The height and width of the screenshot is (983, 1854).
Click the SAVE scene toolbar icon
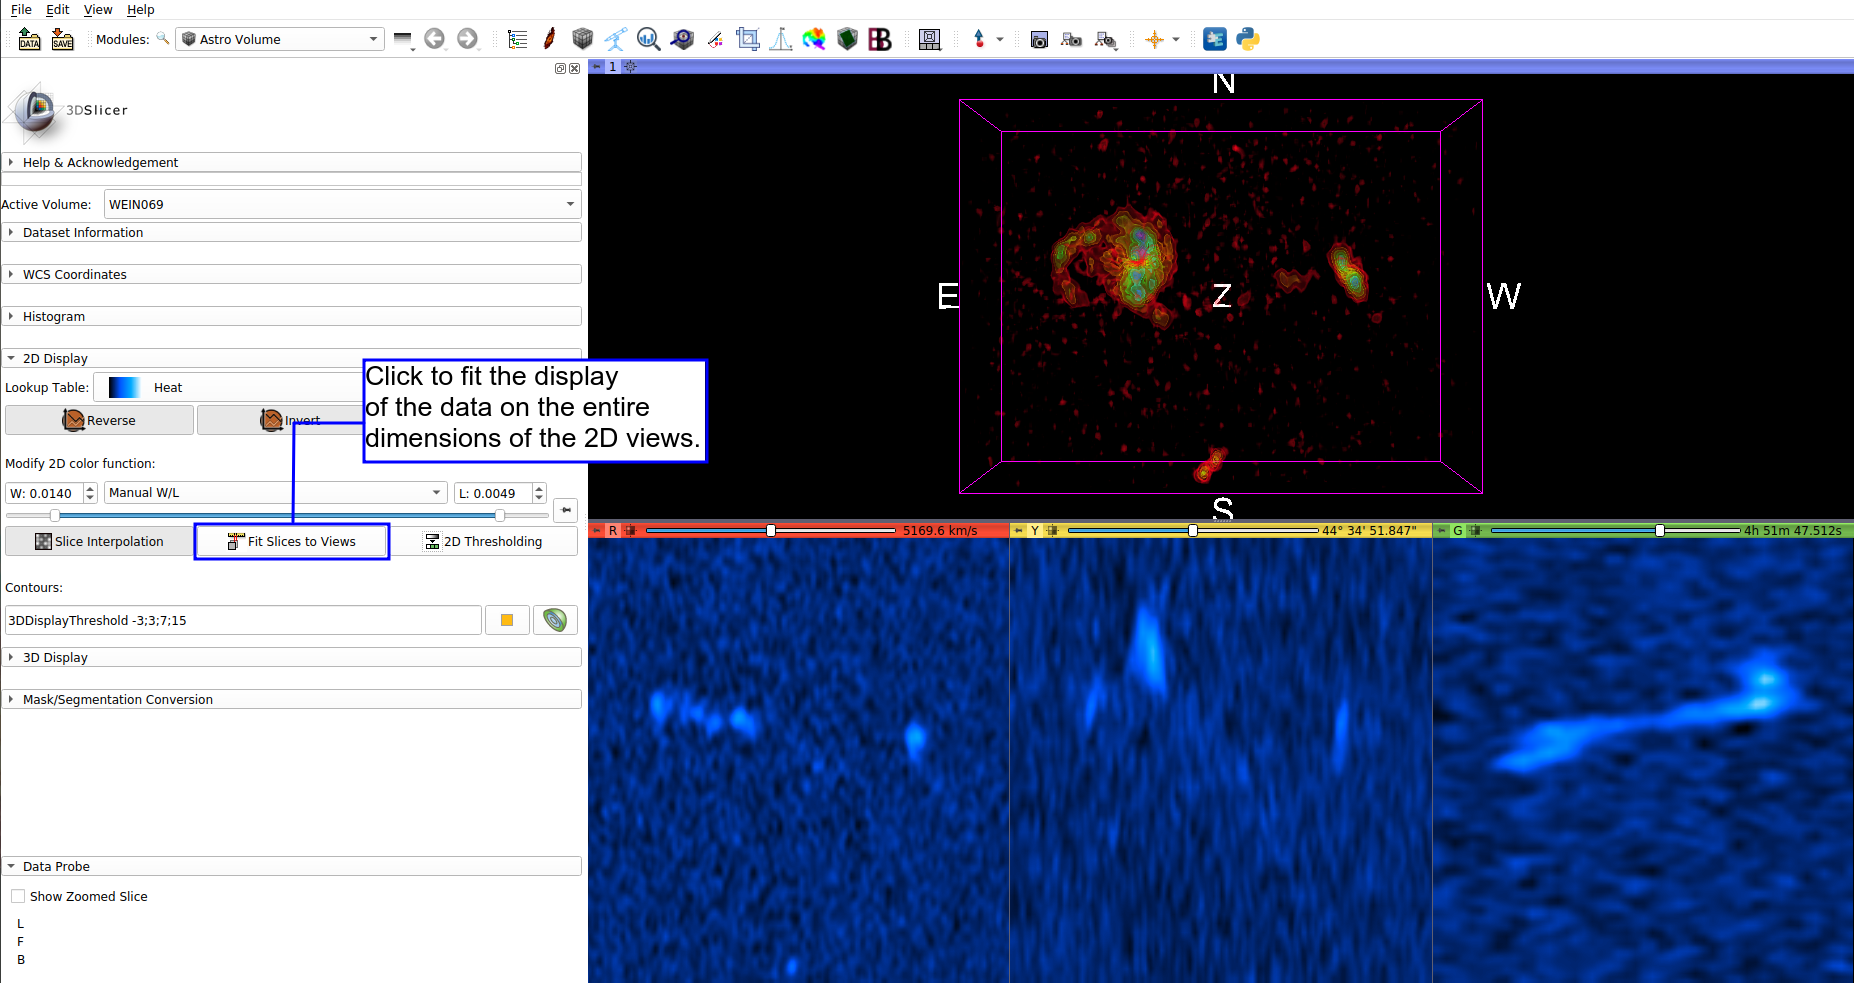[x=62, y=39]
